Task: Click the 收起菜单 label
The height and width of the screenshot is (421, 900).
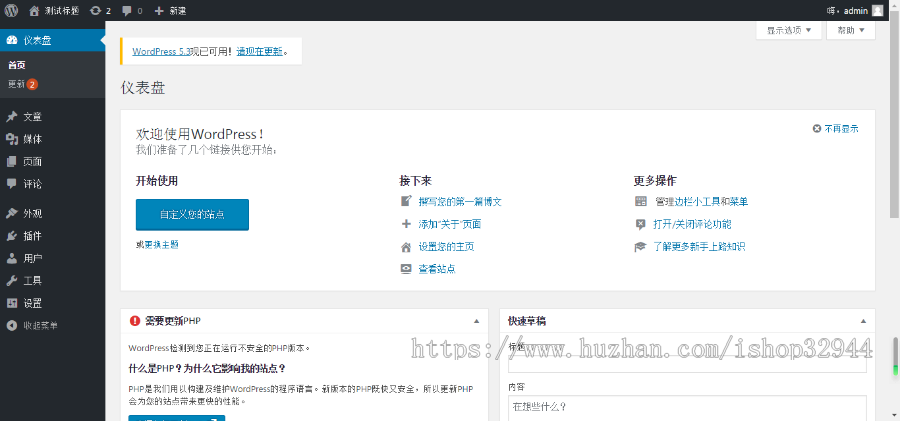Action: 41,326
